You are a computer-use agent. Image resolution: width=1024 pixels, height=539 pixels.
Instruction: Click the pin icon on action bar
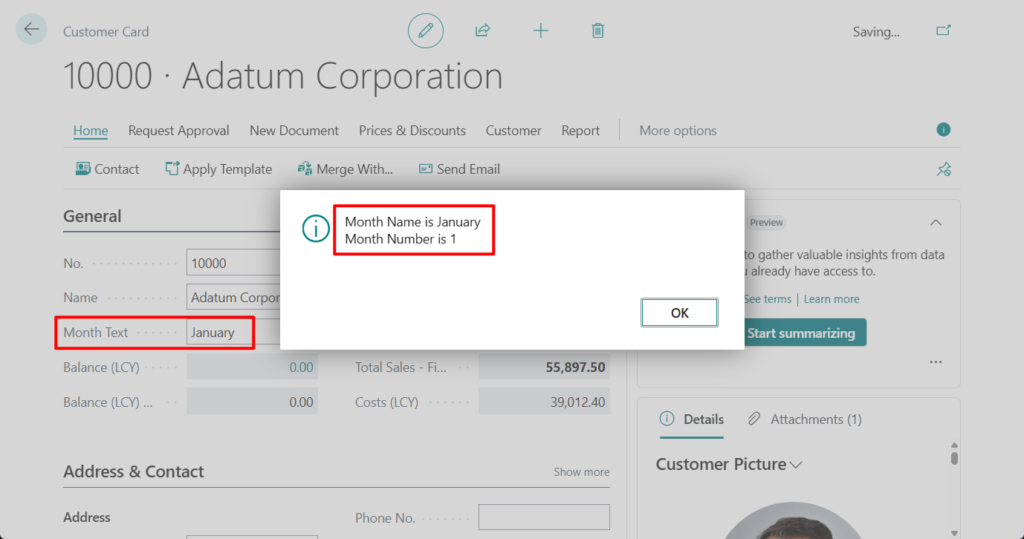(x=943, y=169)
